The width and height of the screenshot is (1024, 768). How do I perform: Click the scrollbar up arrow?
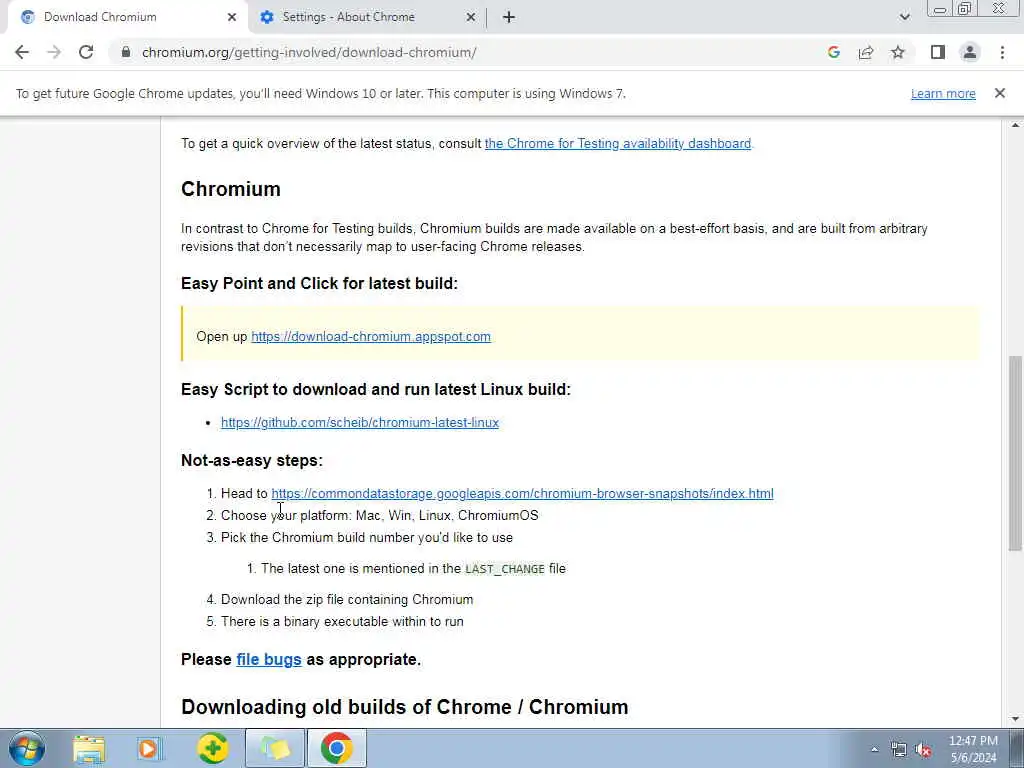(x=1015, y=125)
